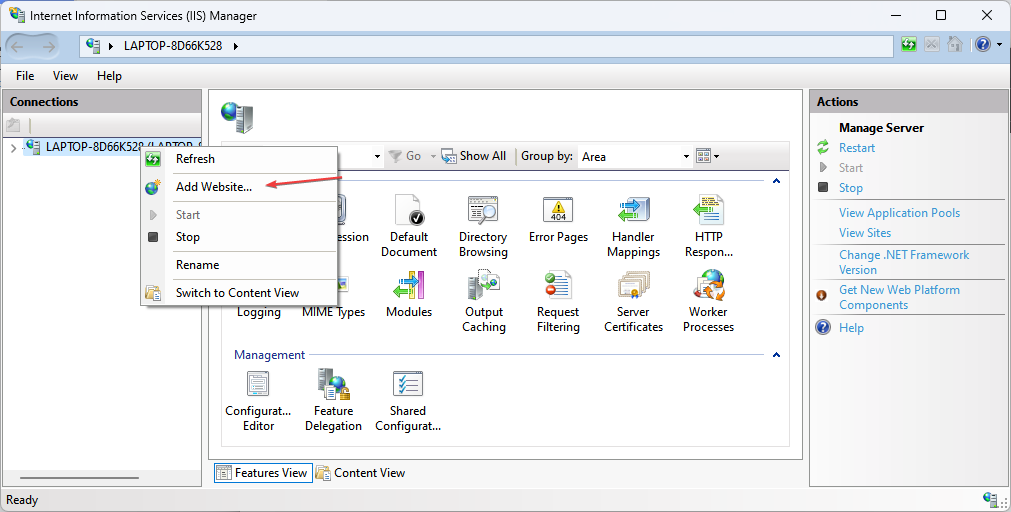This screenshot has width=1011, height=512.
Task: Click the Connections pane horizontal scrollbar
Action: tap(79, 478)
